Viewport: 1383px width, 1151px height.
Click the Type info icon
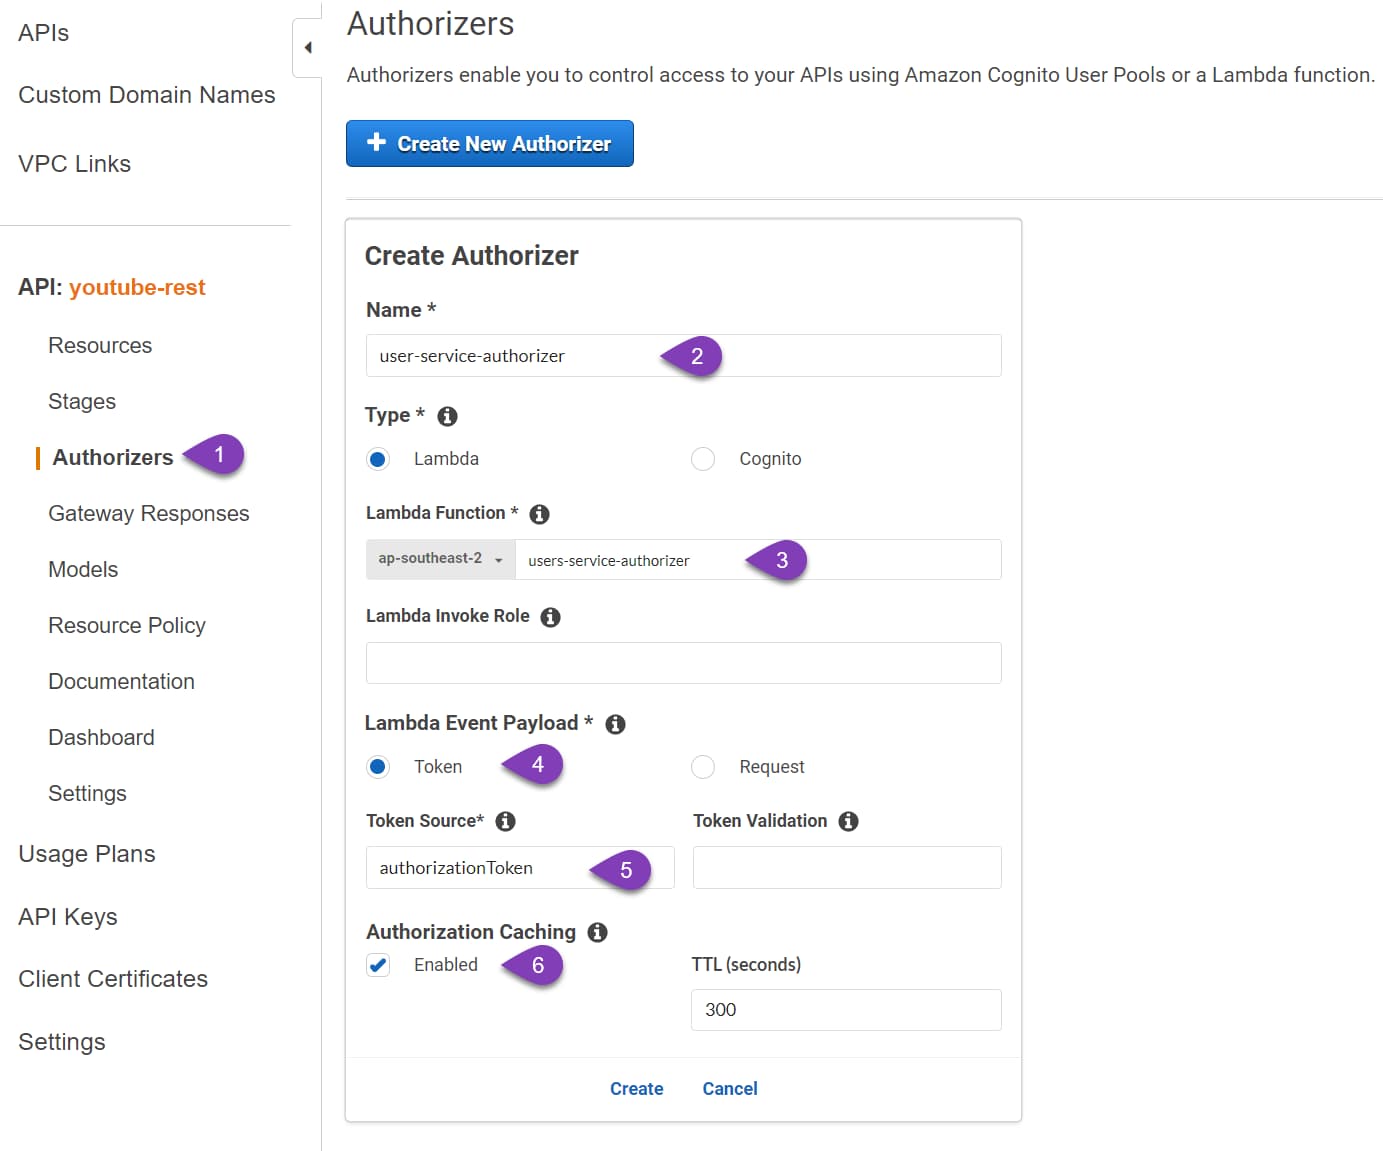coord(447,416)
